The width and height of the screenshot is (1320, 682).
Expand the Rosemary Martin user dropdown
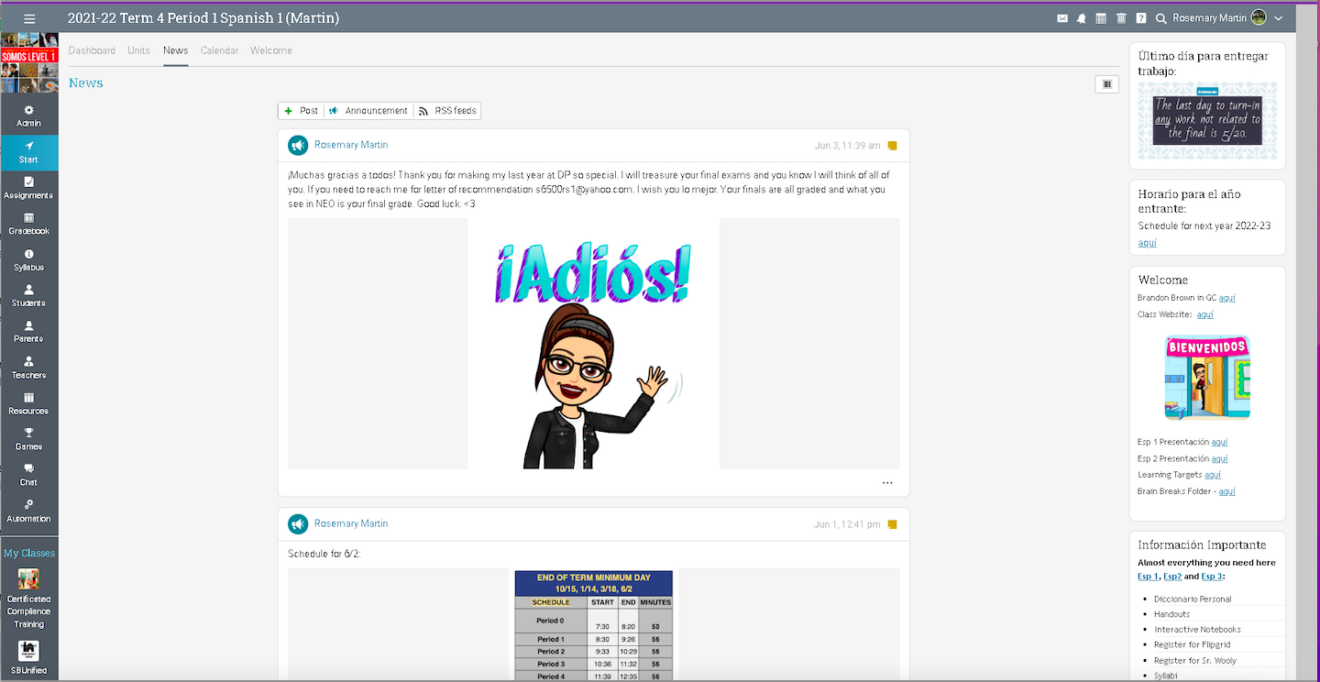click(1278, 18)
